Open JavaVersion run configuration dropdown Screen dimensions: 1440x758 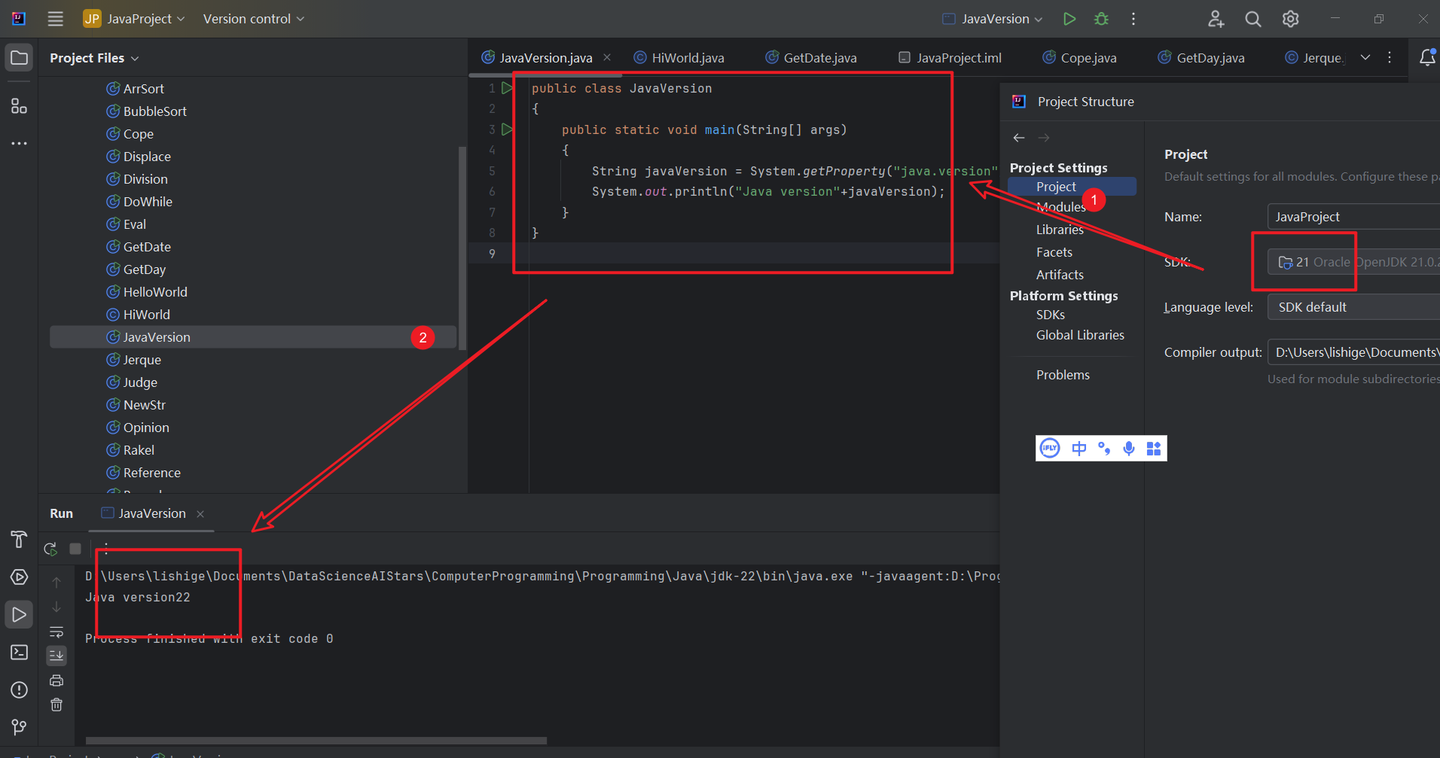[x=992, y=19]
